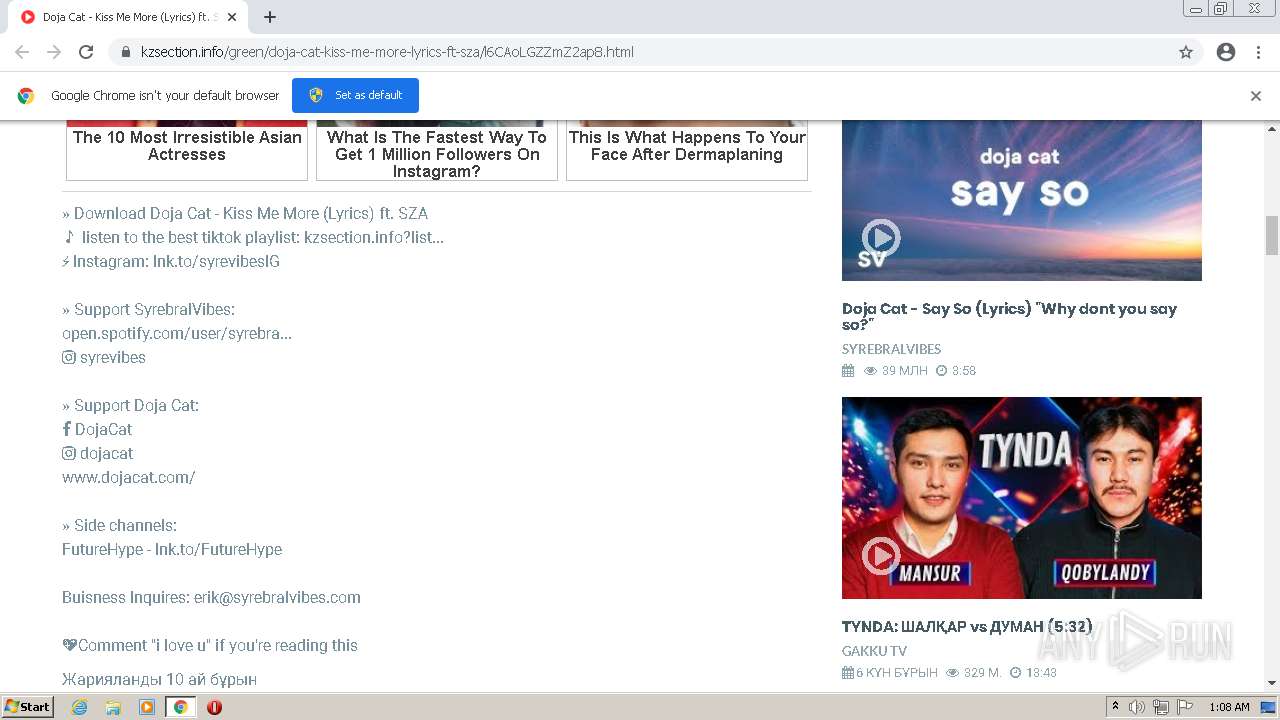Open the open.spotify.com/user/syrebra link
Screen dimensions: 1280x720
[177, 333]
